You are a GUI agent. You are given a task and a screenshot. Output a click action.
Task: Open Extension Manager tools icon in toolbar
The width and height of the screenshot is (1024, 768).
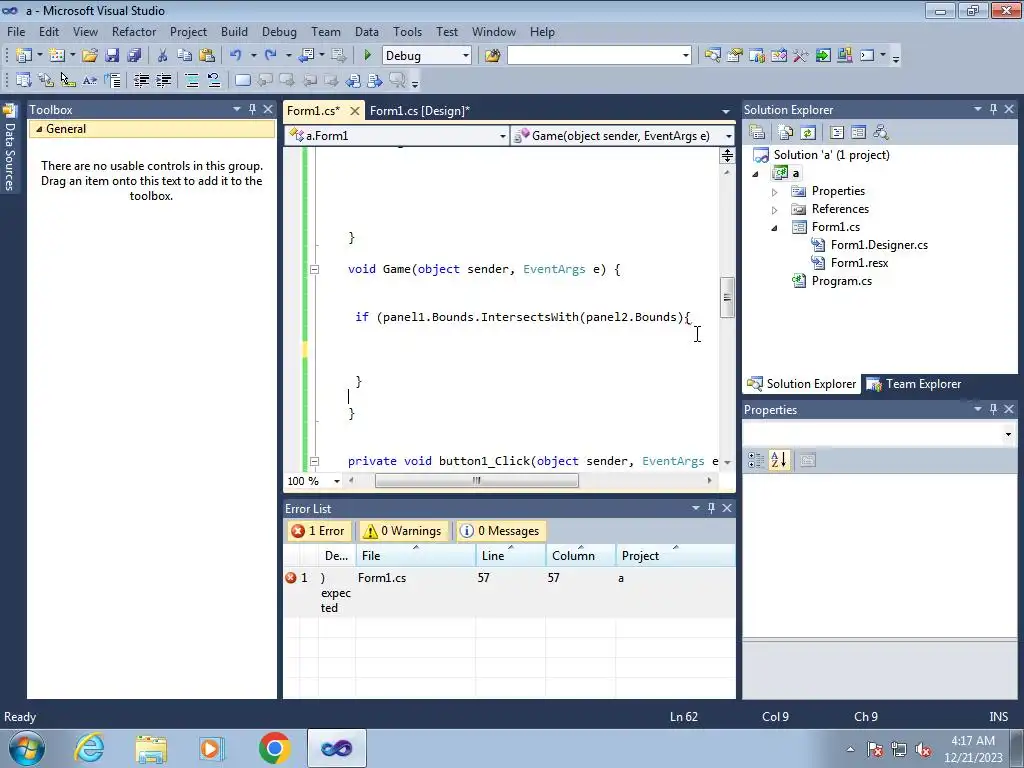pyautogui.click(x=844, y=56)
